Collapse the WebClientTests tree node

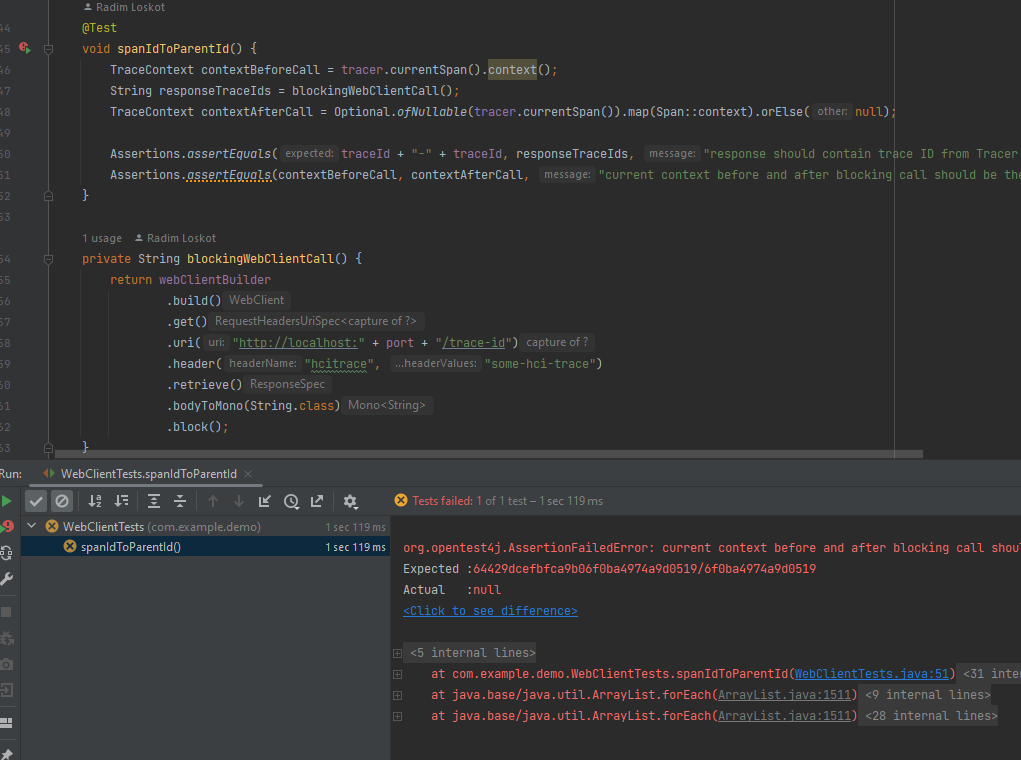pyautogui.click(x=31, y=525)
